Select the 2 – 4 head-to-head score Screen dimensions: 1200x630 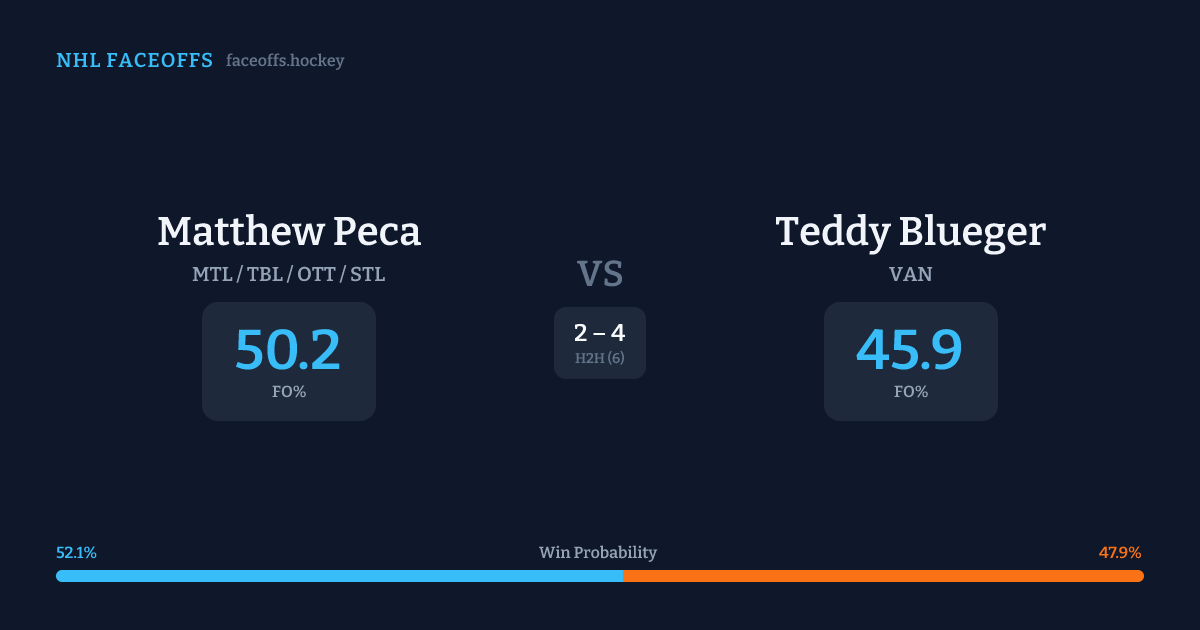(x=600, y=334)
